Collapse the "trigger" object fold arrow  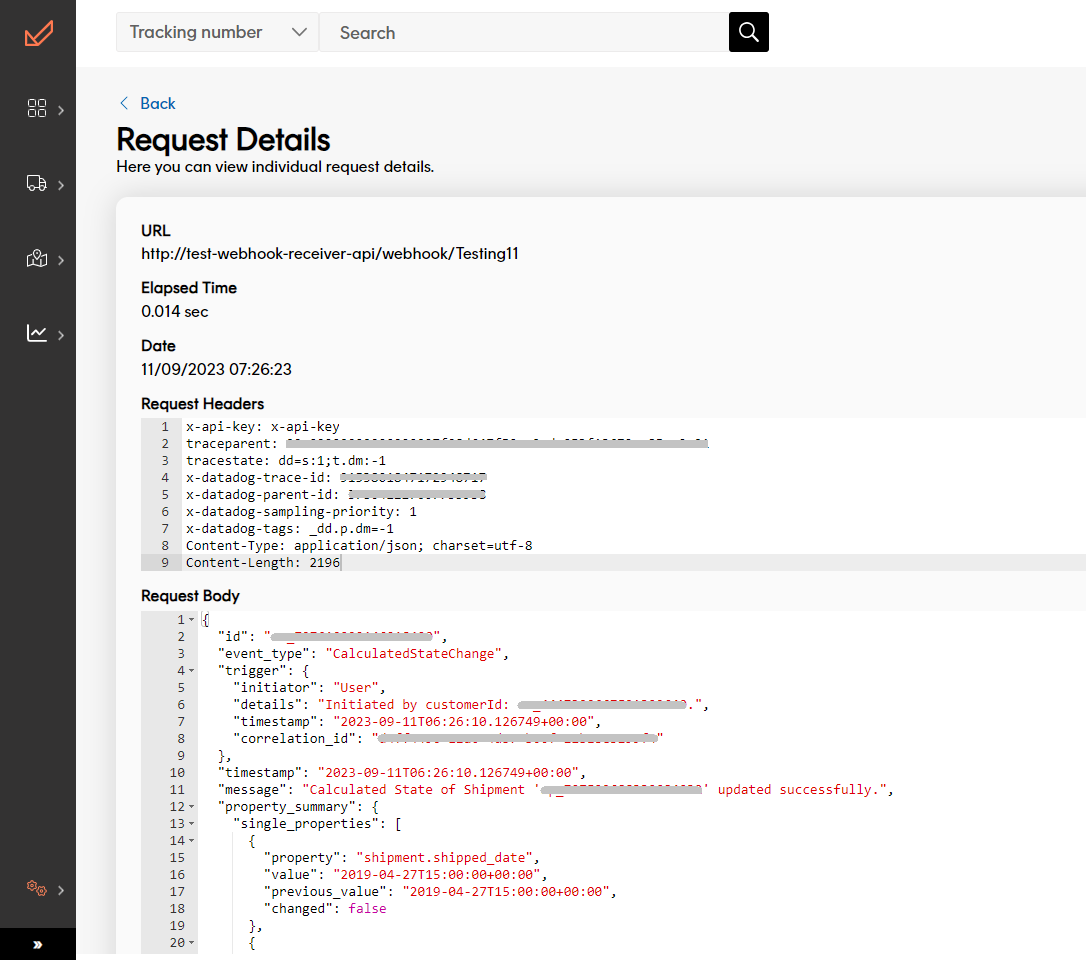point(192,671)
